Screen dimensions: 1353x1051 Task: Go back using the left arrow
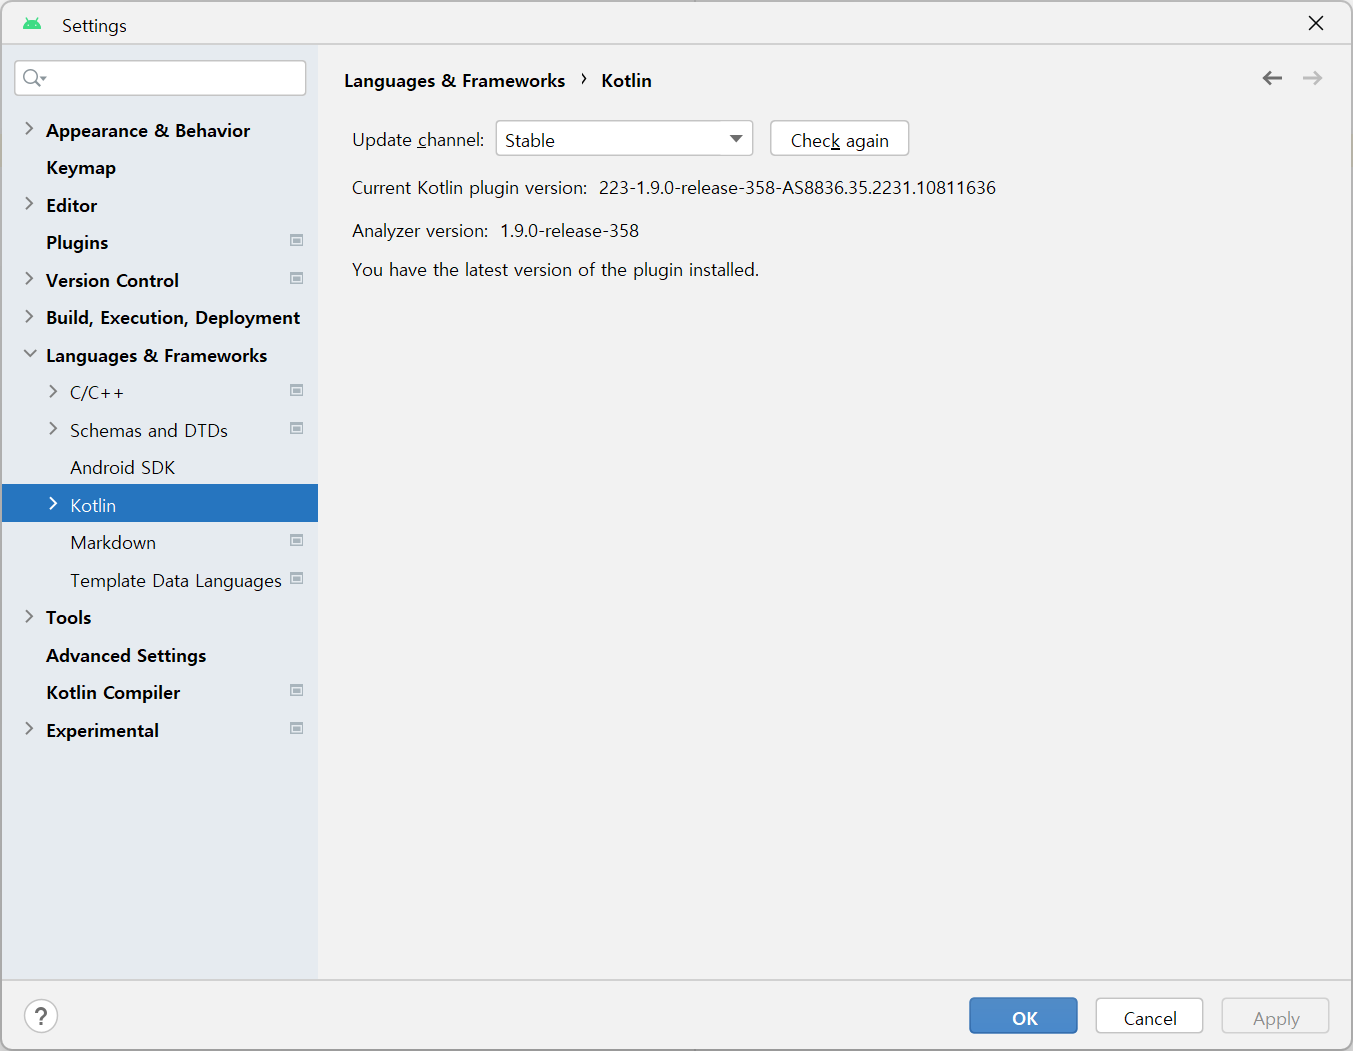1272,78
